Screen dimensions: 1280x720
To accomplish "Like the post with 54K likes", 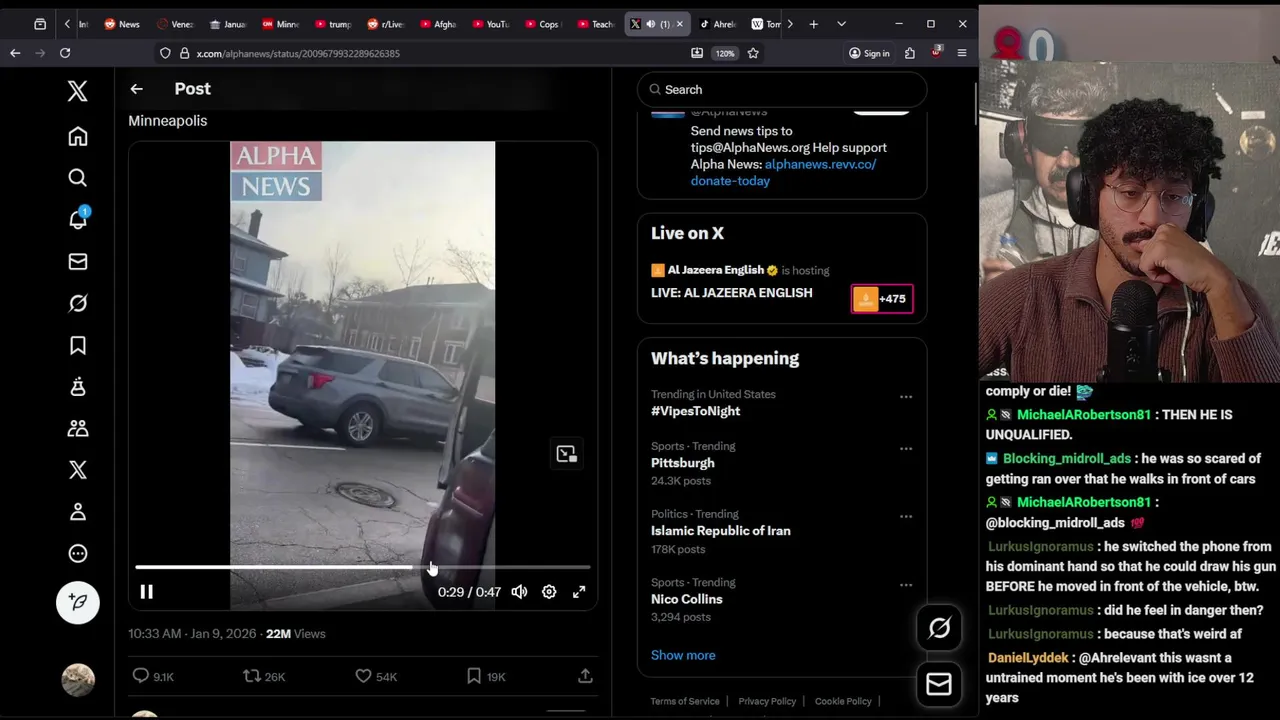I will point(376,677).
